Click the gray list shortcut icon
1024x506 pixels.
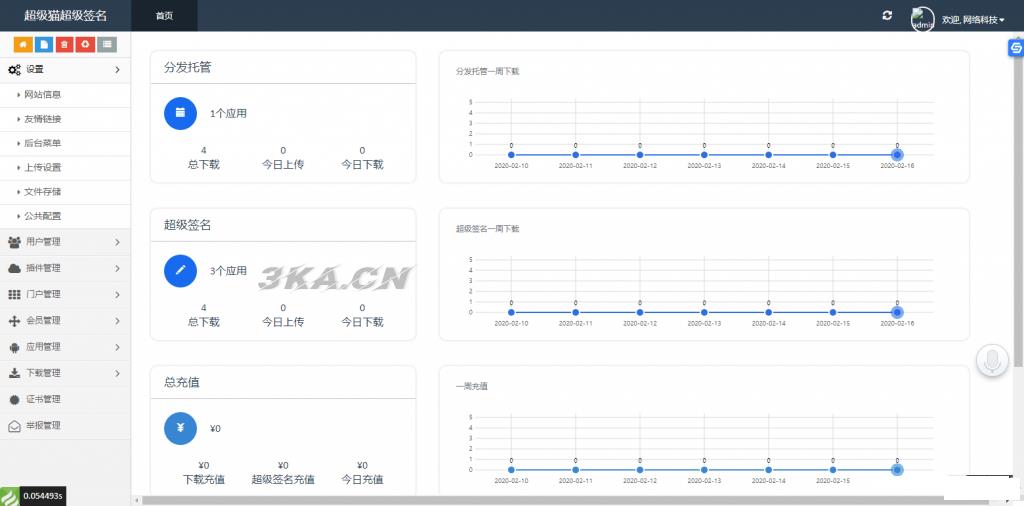click(107, 44)
